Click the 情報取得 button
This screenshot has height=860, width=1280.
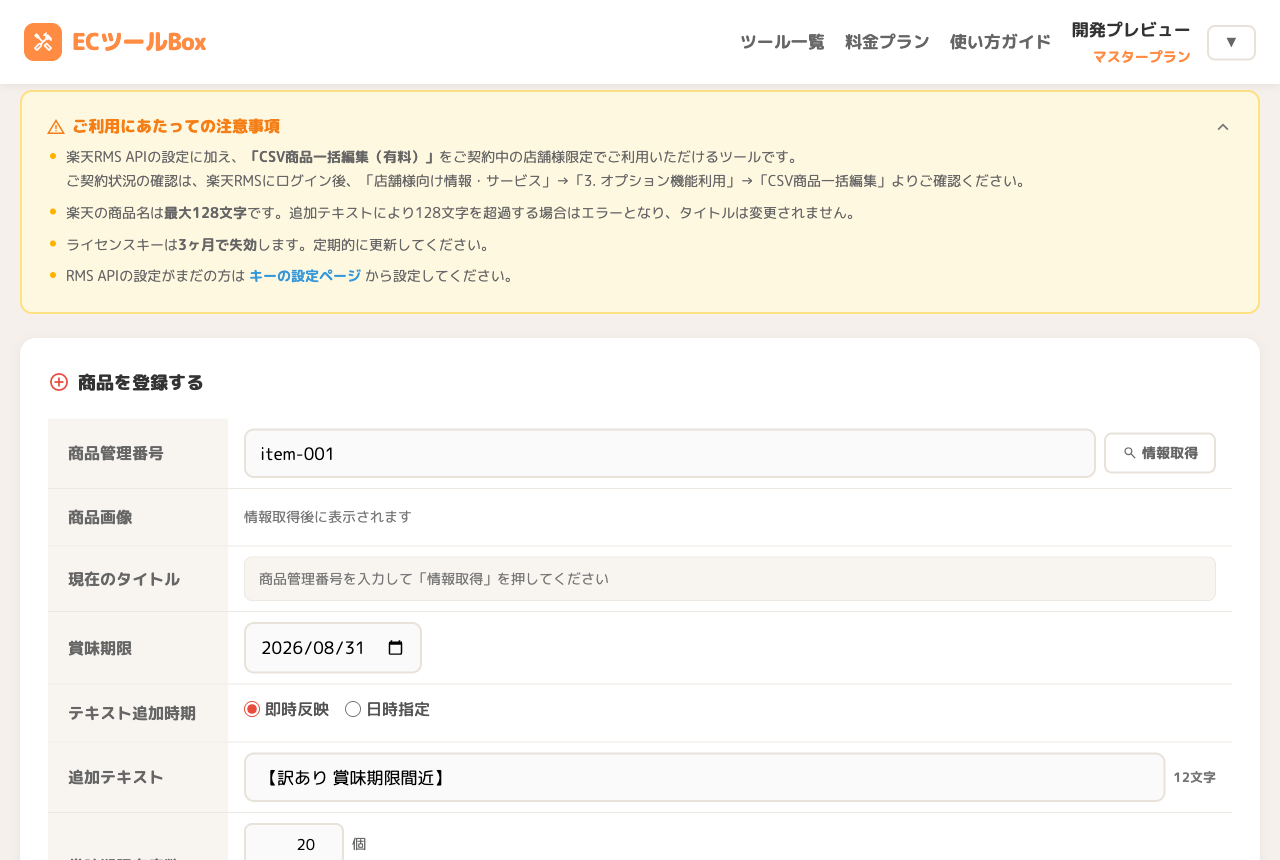(1160, 453)
